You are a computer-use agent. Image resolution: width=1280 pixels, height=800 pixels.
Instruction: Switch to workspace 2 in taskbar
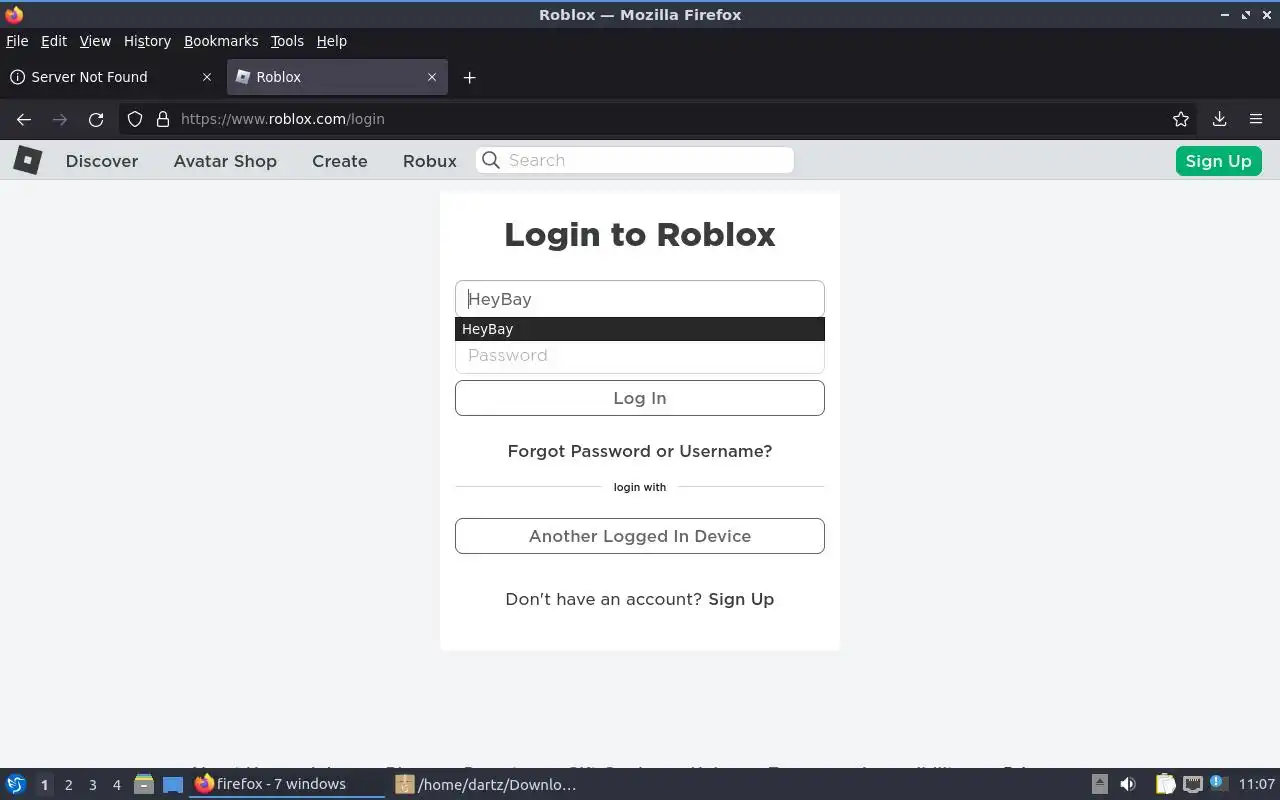click(x=68, y=785)
